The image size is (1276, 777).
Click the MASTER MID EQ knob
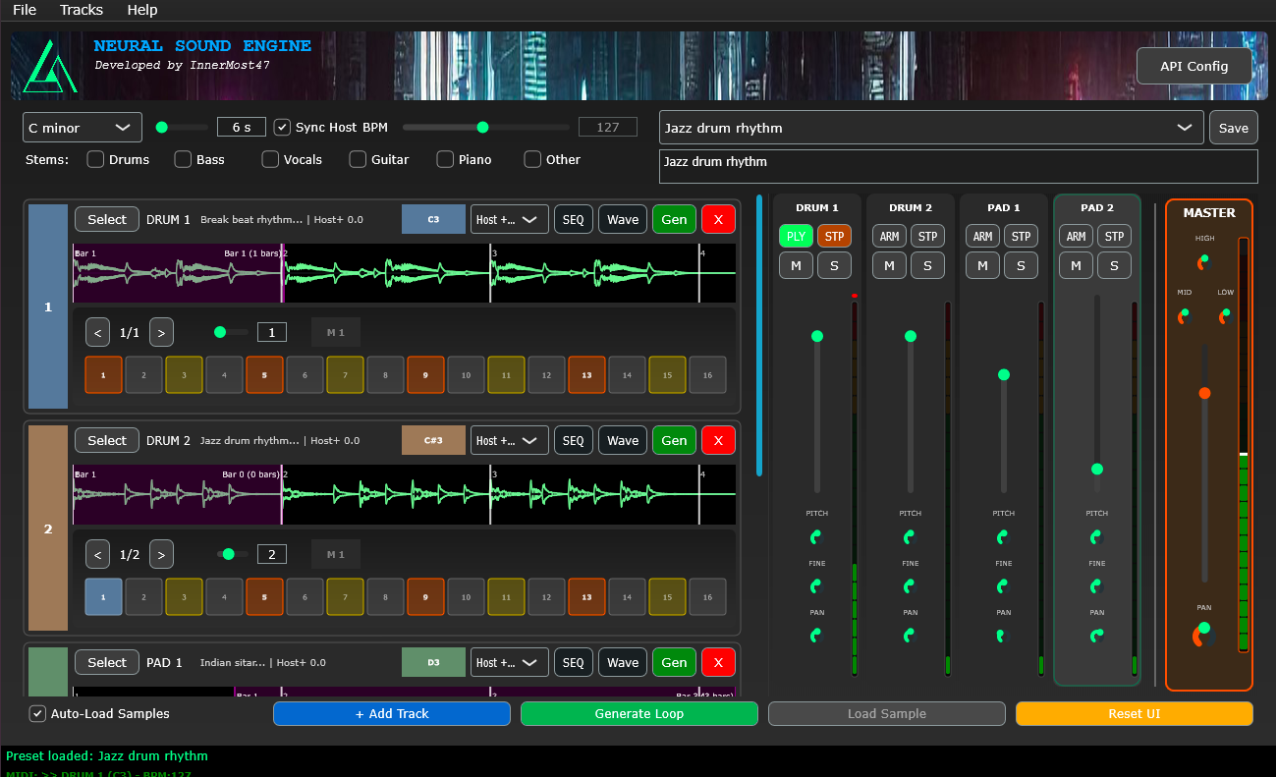(1184, 316)
